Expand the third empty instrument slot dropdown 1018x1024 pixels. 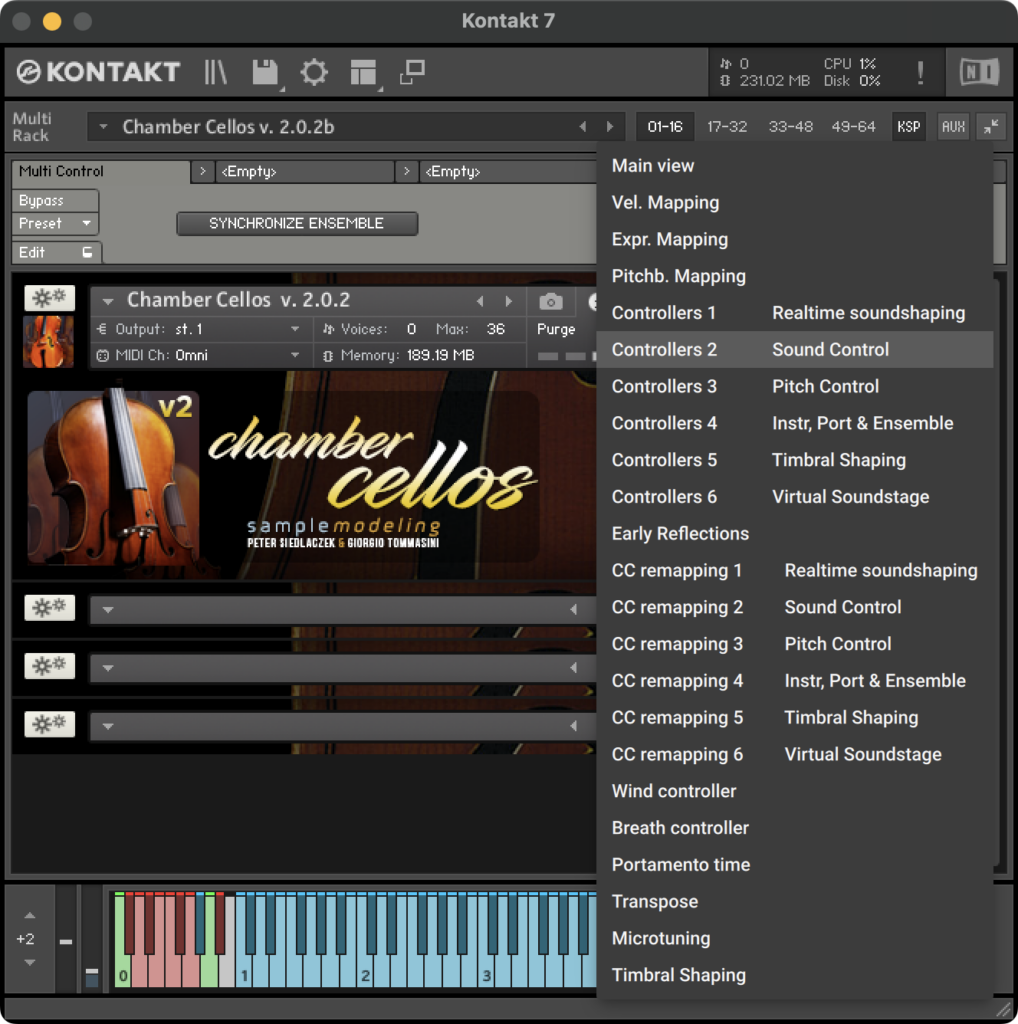click(x=108, y=668)
